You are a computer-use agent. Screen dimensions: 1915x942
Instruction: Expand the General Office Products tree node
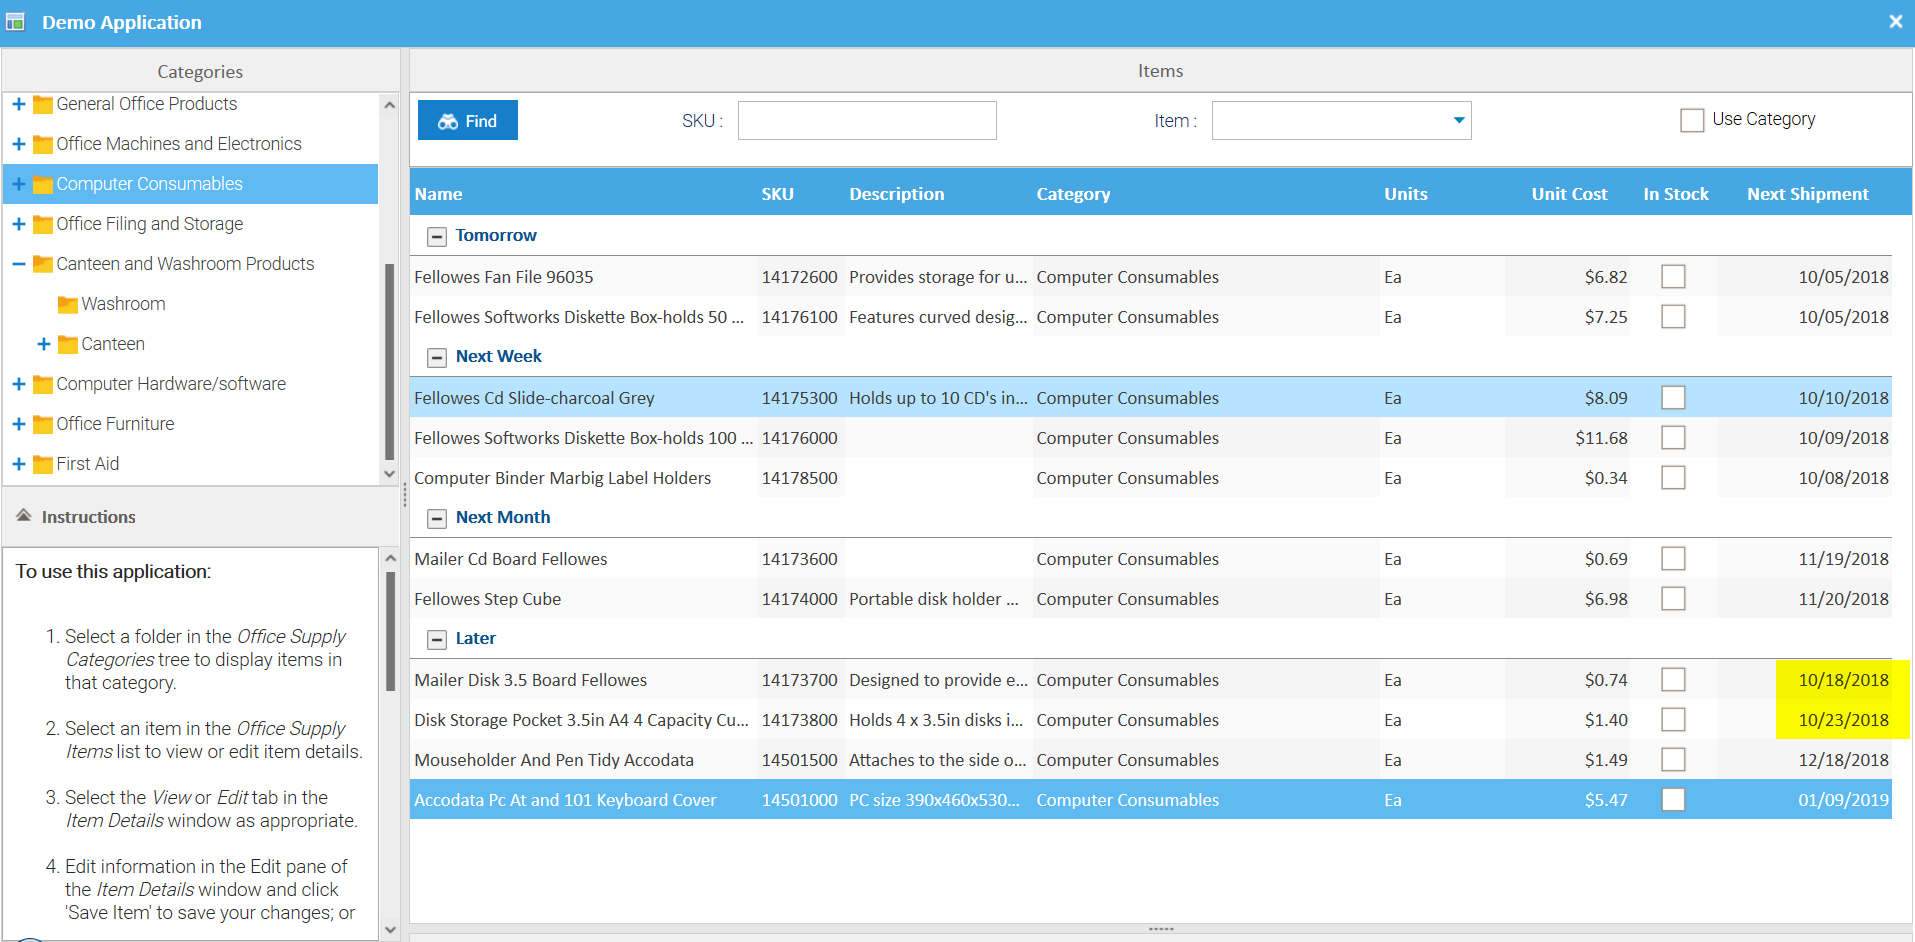19,104
